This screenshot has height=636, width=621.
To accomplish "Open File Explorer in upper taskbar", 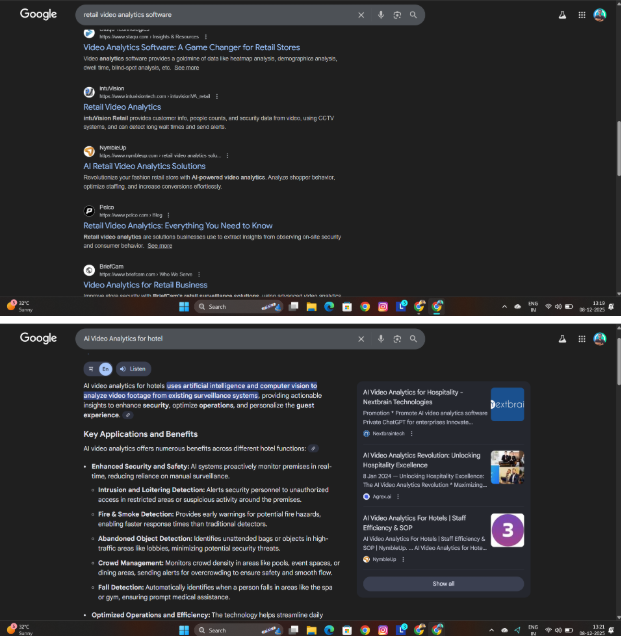I will (312, 307).
